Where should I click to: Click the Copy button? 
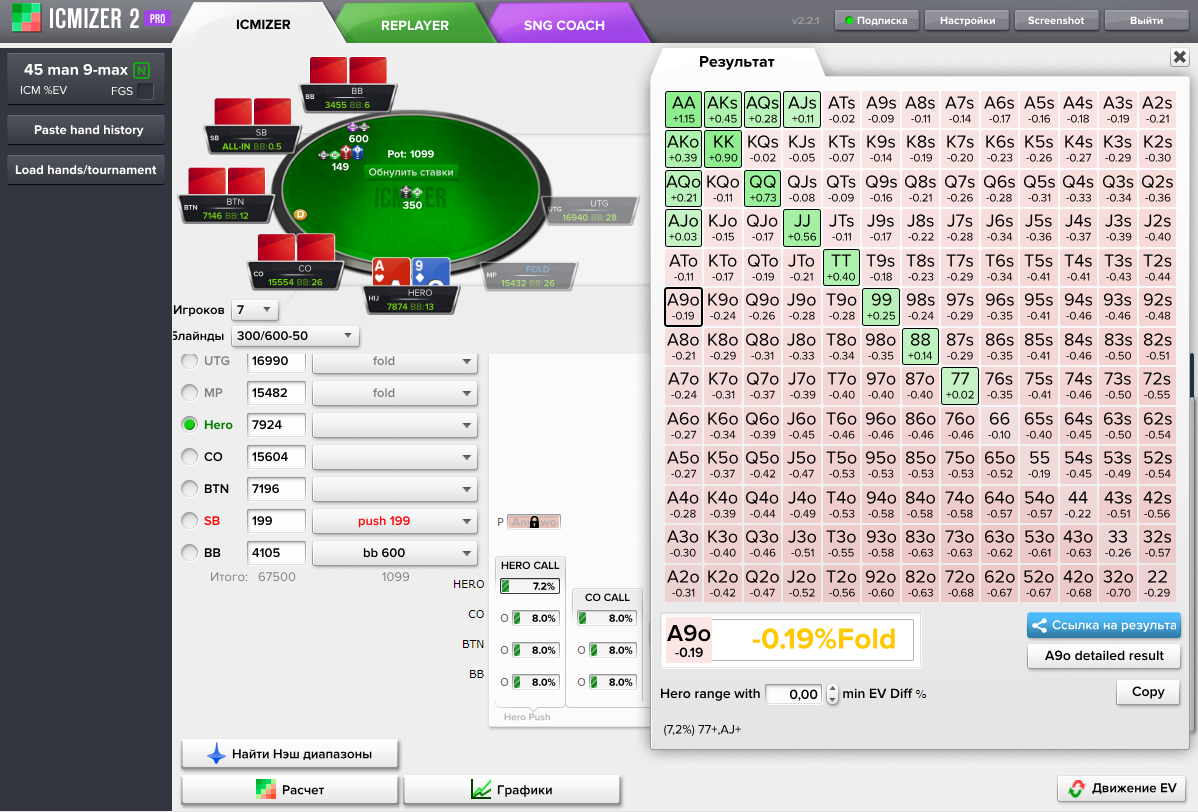point(1148,691)
